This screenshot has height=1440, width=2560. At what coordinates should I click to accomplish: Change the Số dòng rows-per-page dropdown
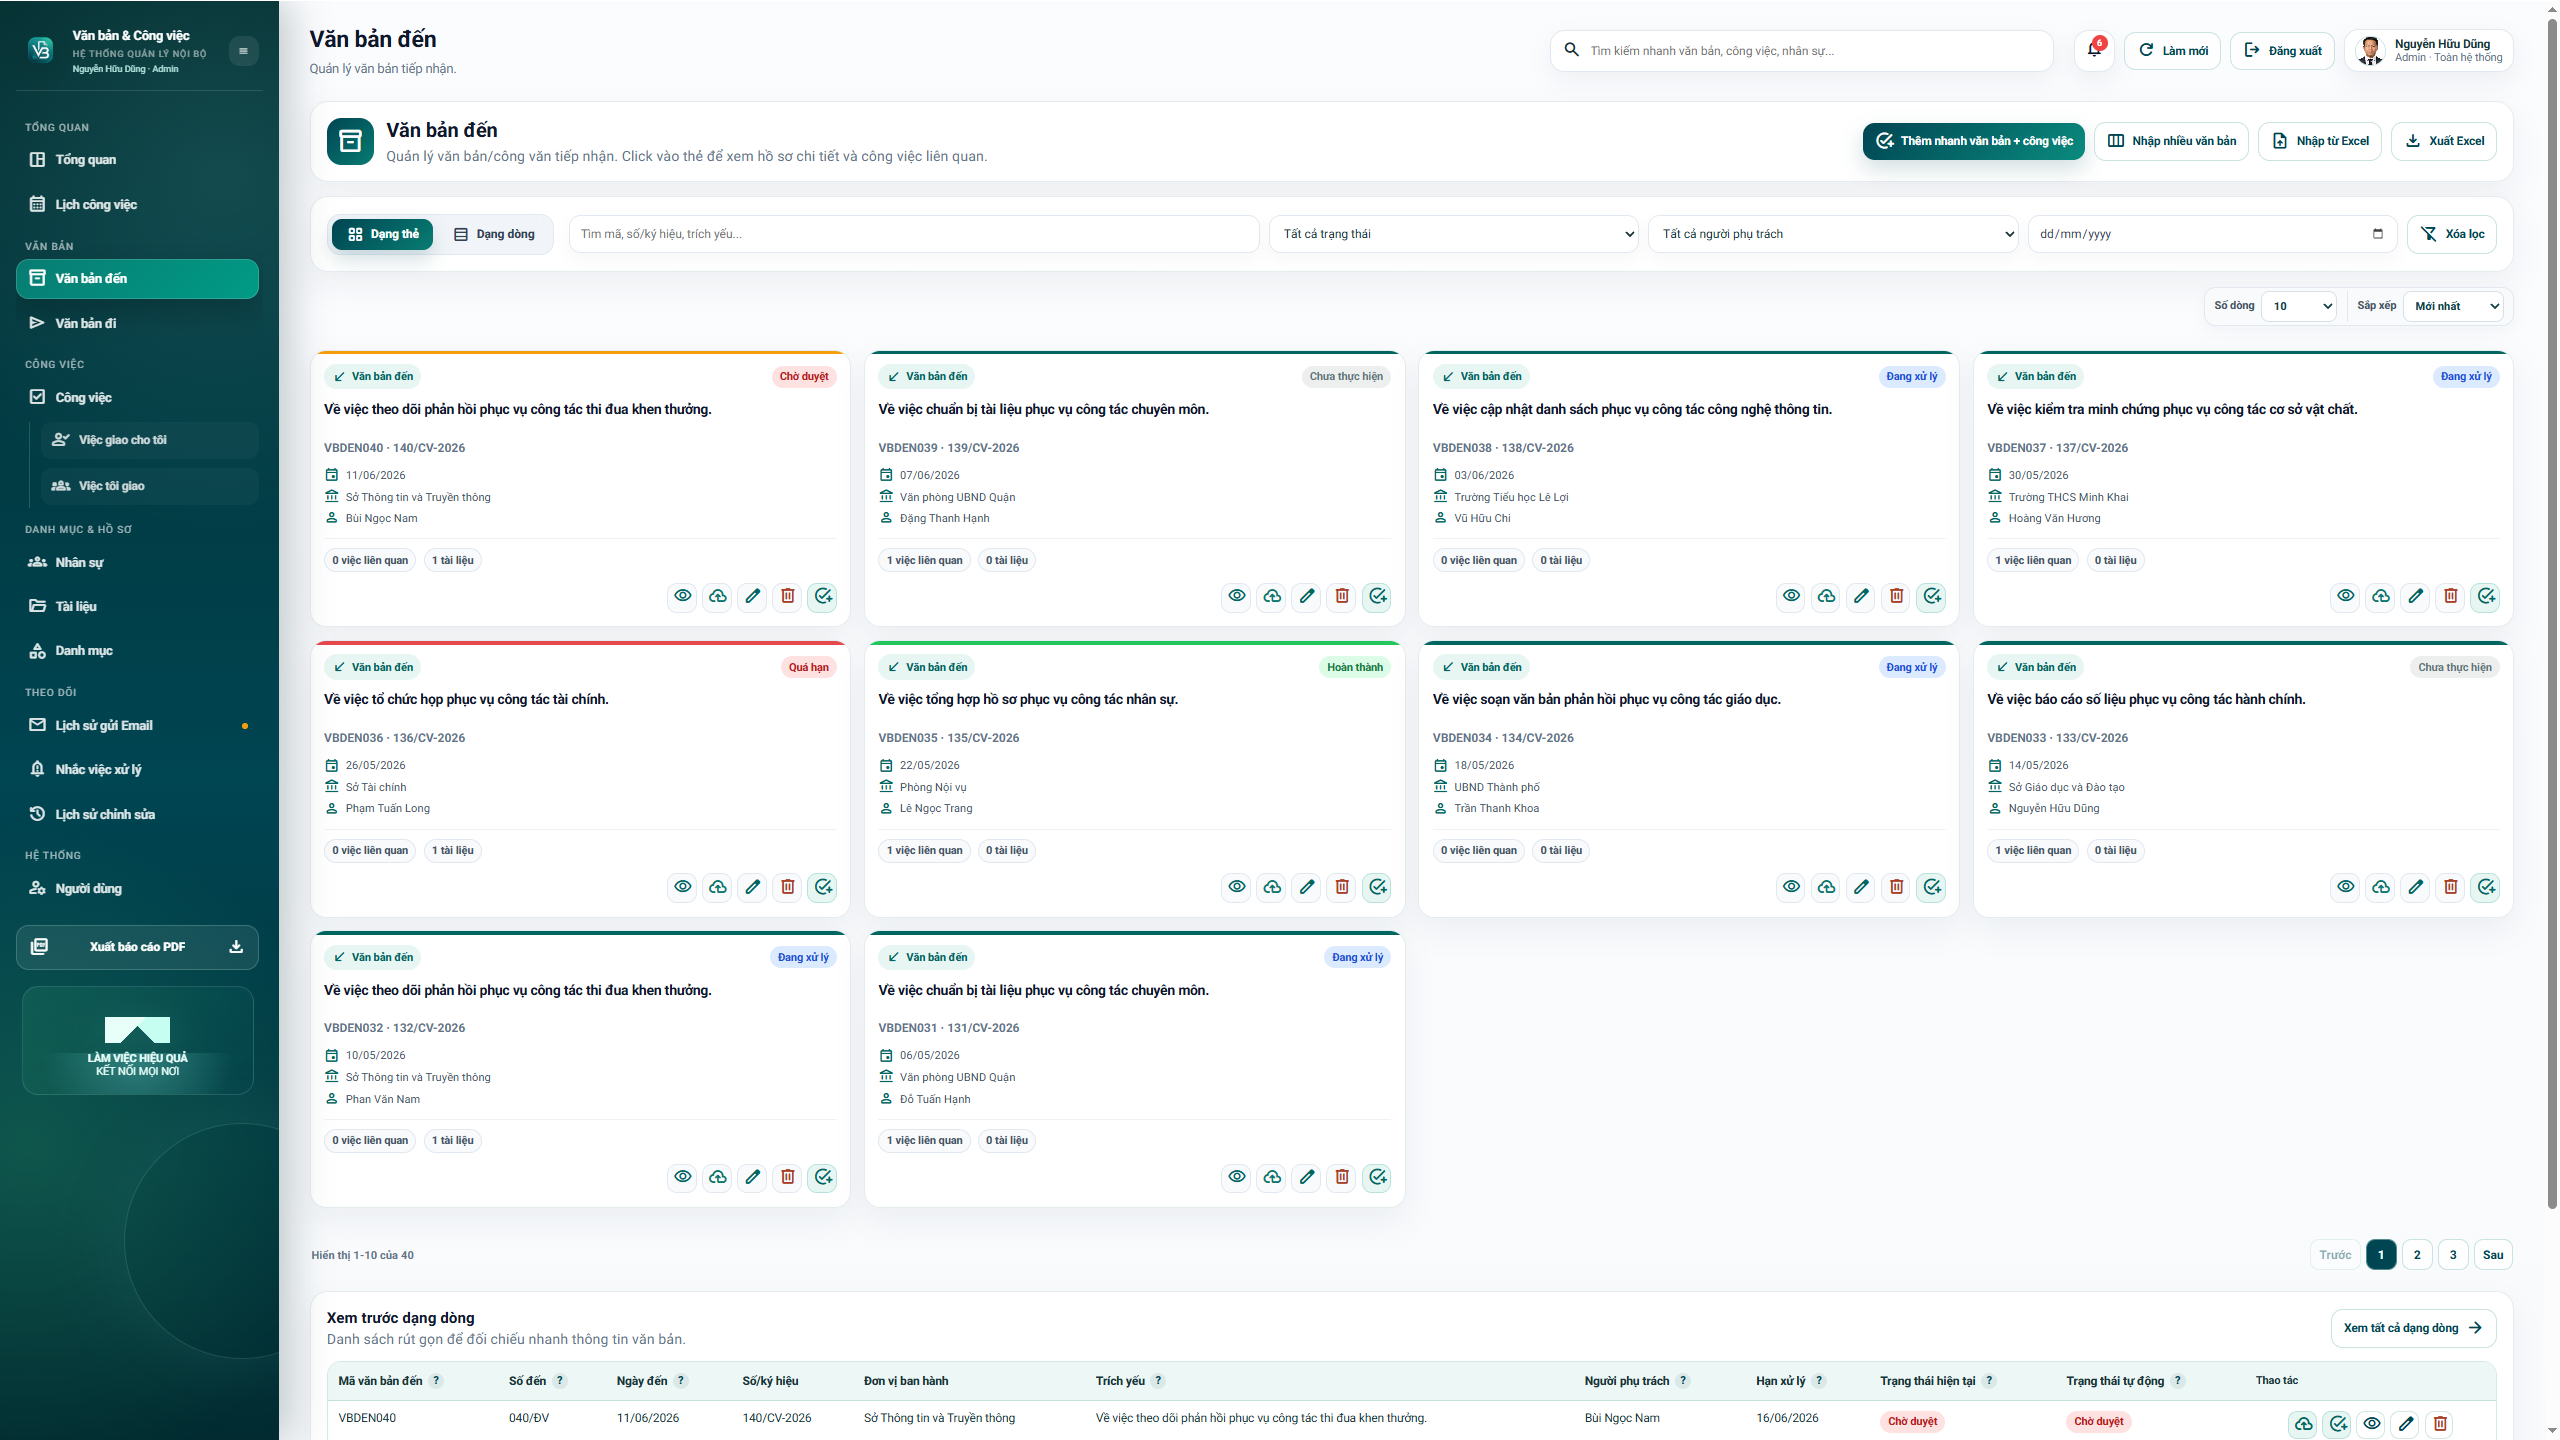coord(2299,306)
